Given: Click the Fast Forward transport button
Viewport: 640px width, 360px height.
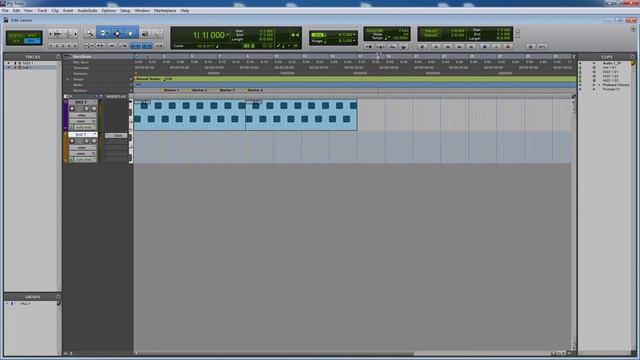Looking at the screenshot, I should pyautogui.click(x=460, y=47).
